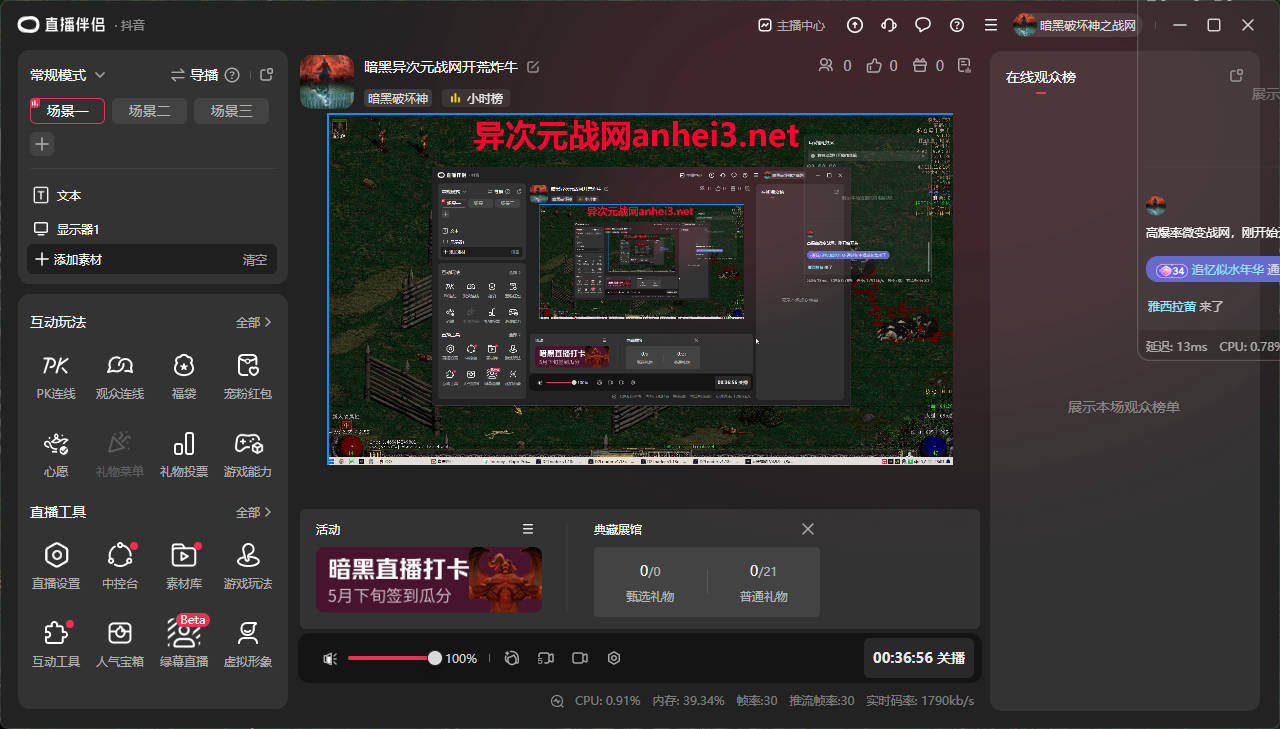Open the 活动 panel list menu
1280x729 pixels.
pos(528,529)
